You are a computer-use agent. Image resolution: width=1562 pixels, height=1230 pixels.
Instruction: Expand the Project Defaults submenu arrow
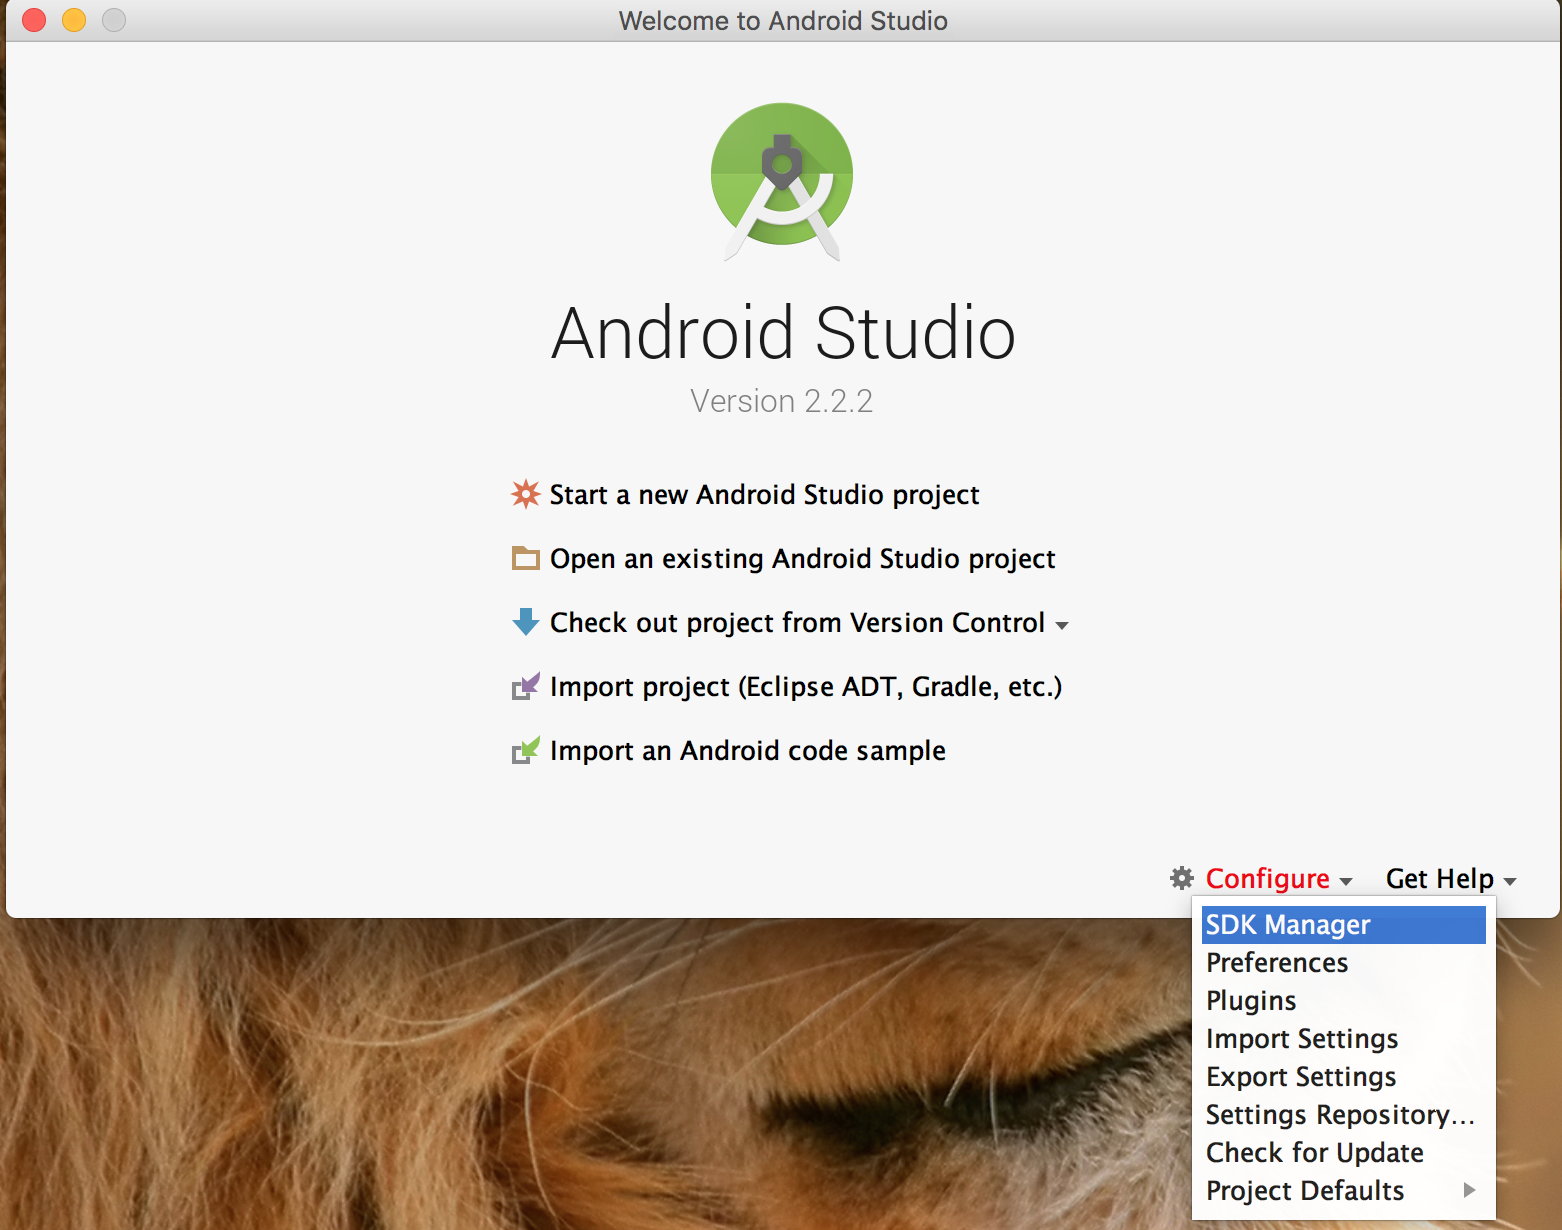click(x=1469, y=1190)
